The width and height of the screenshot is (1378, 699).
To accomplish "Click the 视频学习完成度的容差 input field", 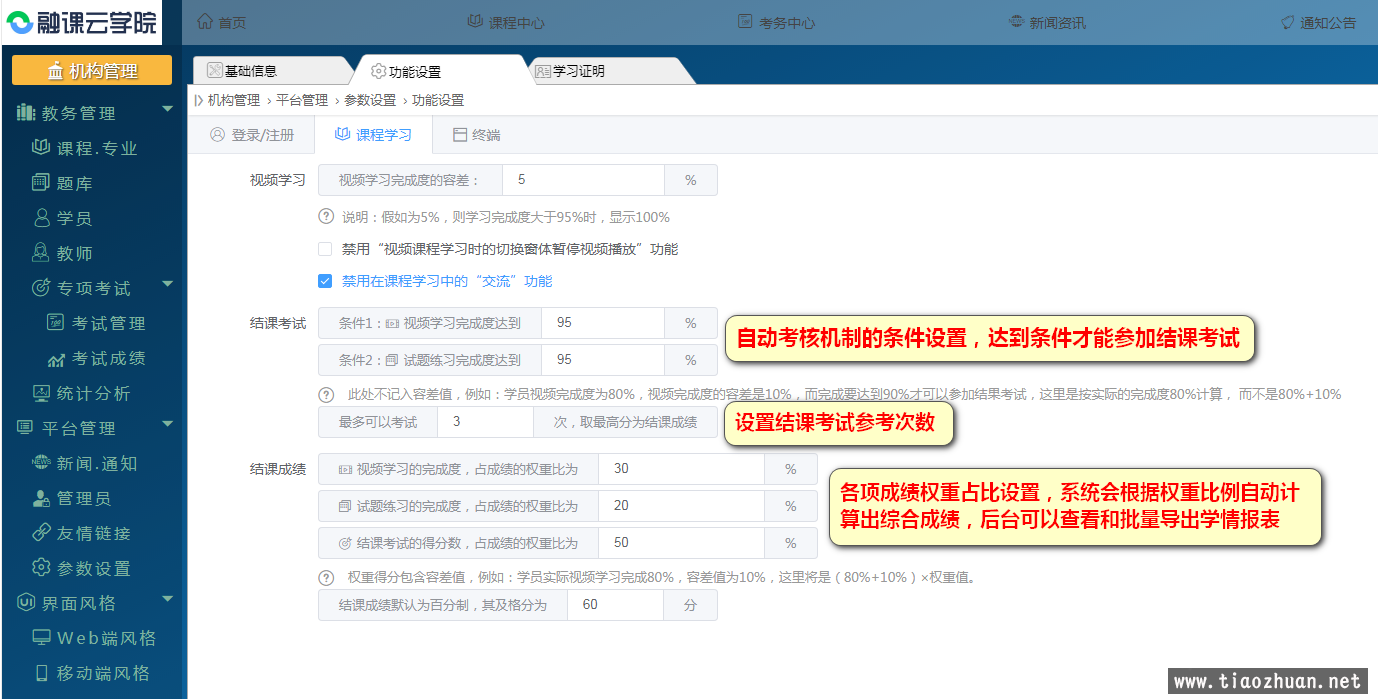I will tap(583, 180).
